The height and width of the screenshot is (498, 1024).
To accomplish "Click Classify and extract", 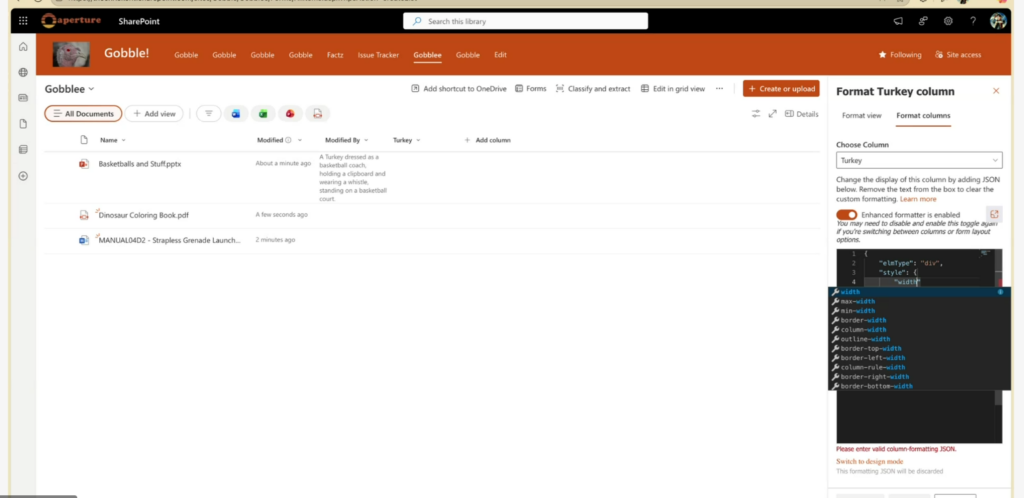I will pos(593,88).
